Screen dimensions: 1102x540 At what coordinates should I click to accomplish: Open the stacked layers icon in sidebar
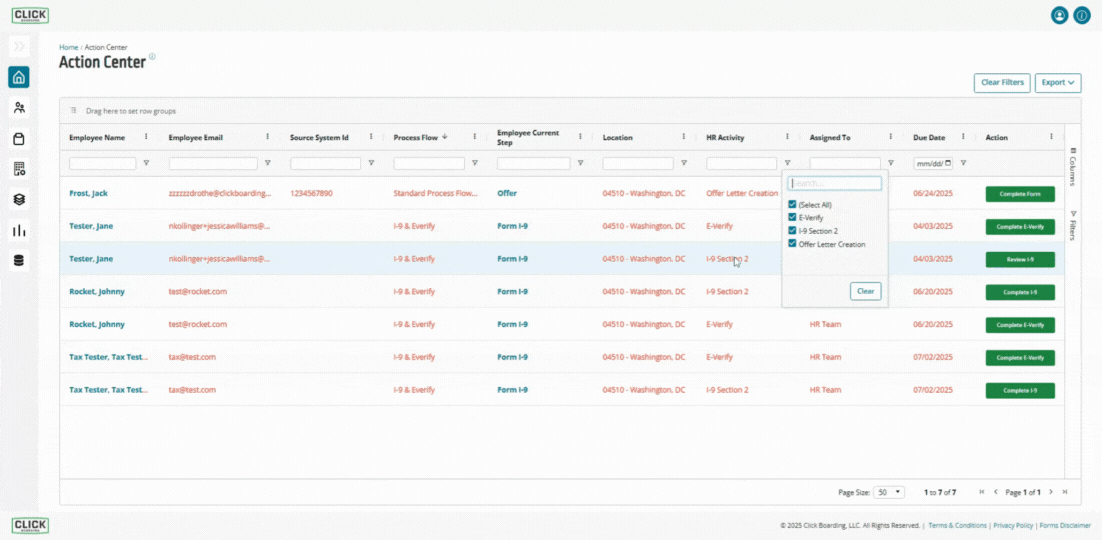[x=19, y=200]
